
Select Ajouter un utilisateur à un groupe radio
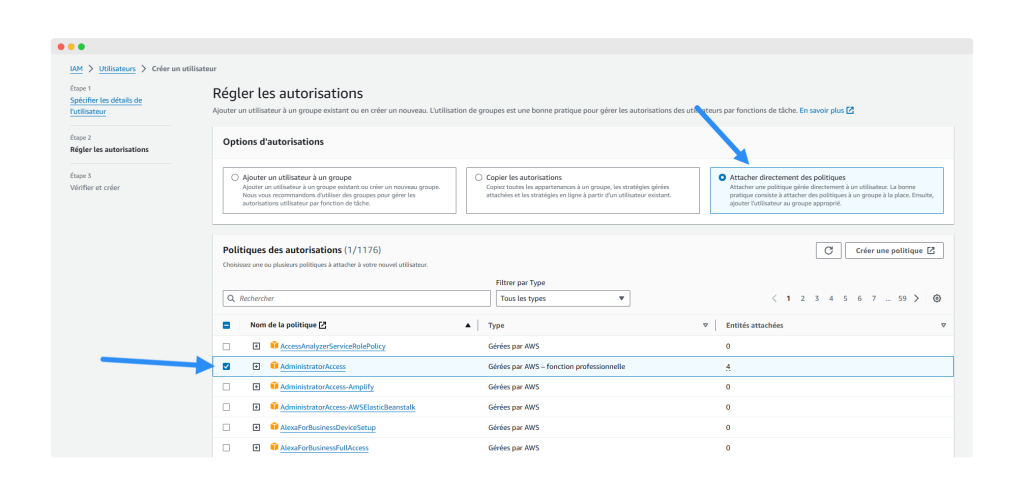pyautogui.click(x=235, y=177)
